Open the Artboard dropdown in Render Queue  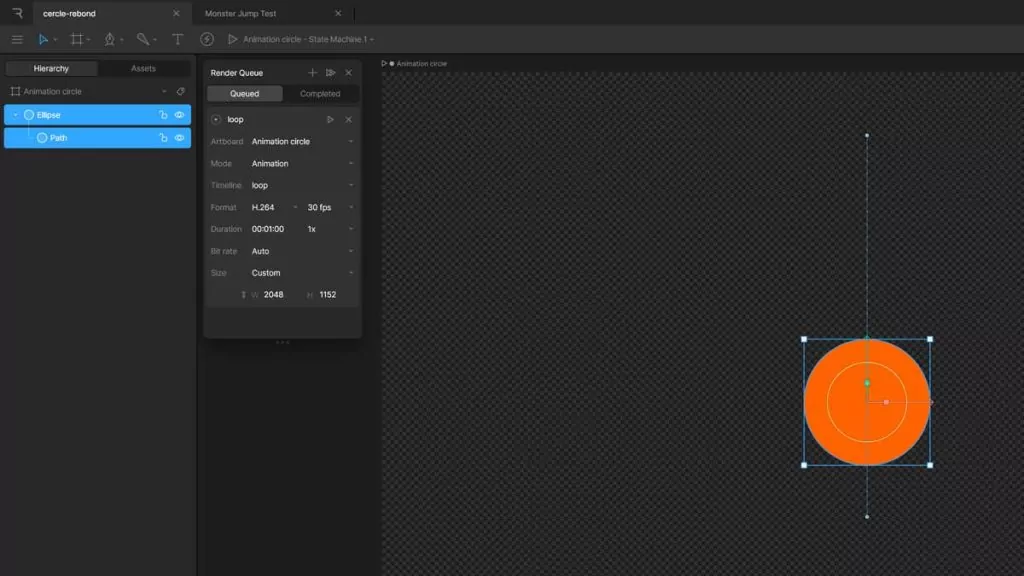[351, 142]
